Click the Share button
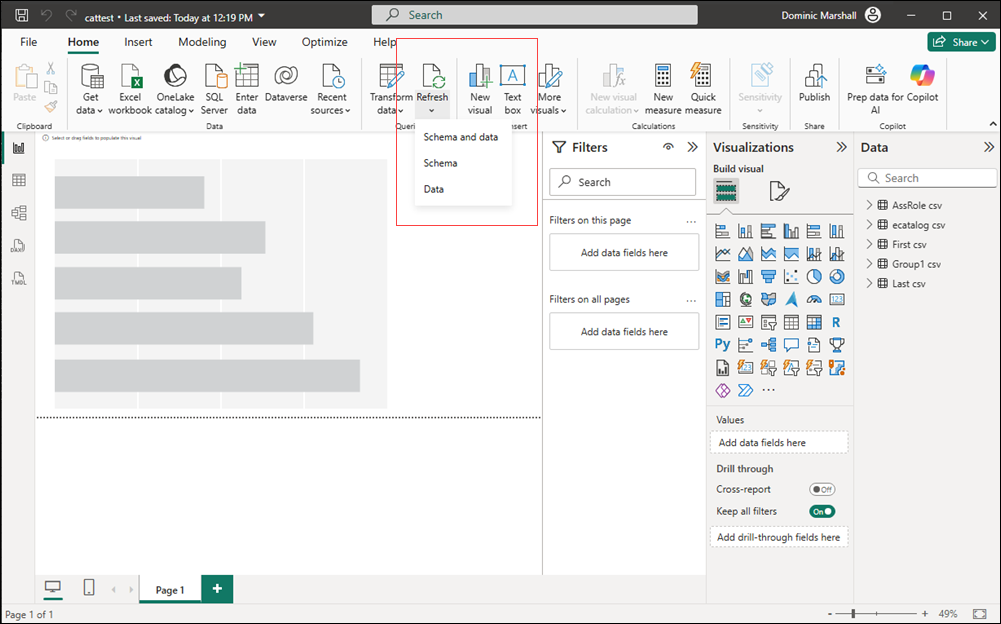 [x=959, y=42]
